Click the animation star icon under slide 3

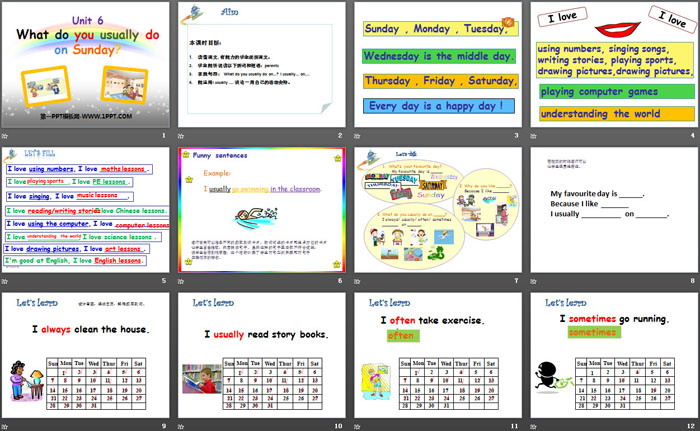coord(357,136)
